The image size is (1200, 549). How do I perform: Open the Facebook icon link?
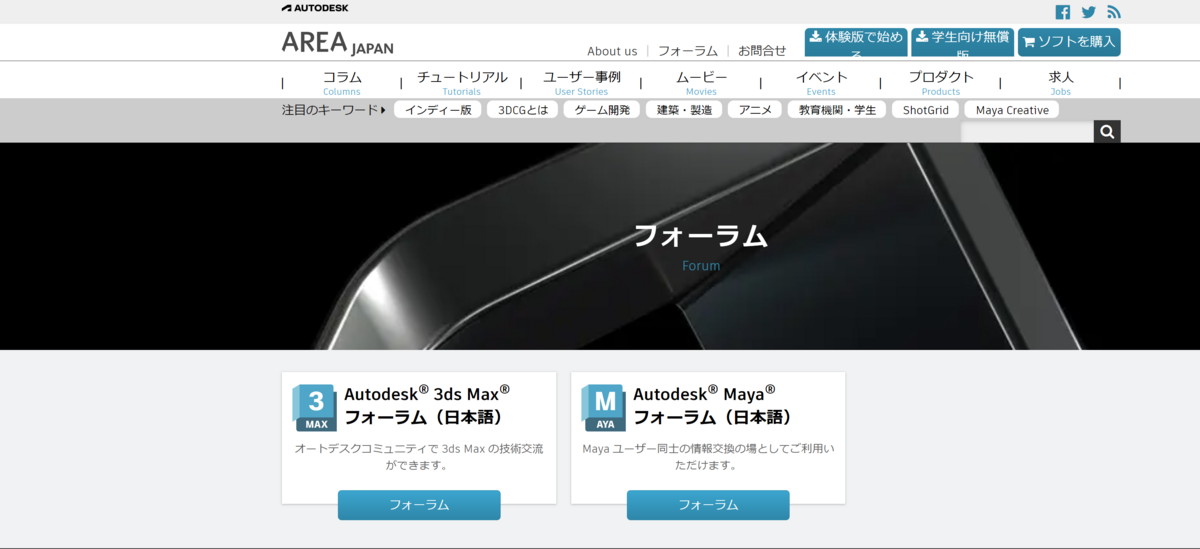pyautogui.click(x=1062, y=12)
